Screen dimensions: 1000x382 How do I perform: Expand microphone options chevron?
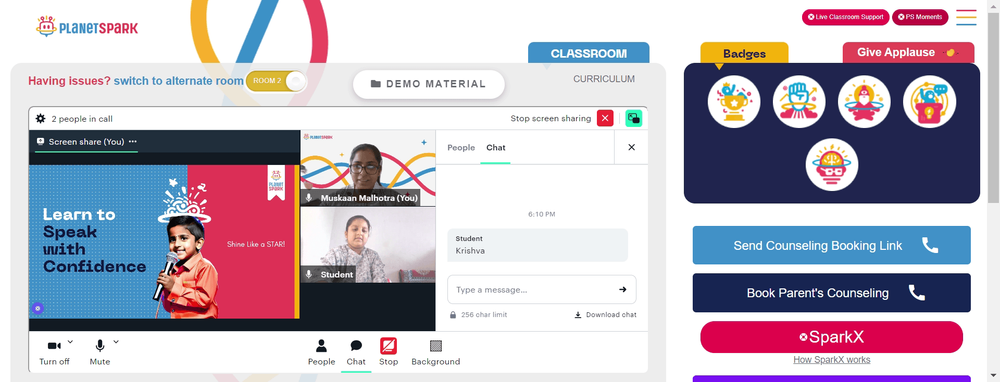[116, 342]
